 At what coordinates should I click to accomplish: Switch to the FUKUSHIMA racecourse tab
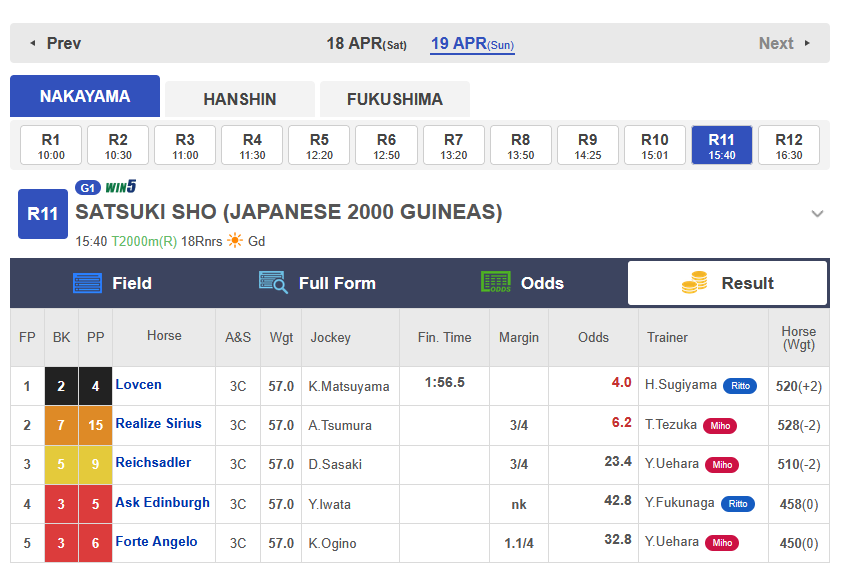coord(395,99)
